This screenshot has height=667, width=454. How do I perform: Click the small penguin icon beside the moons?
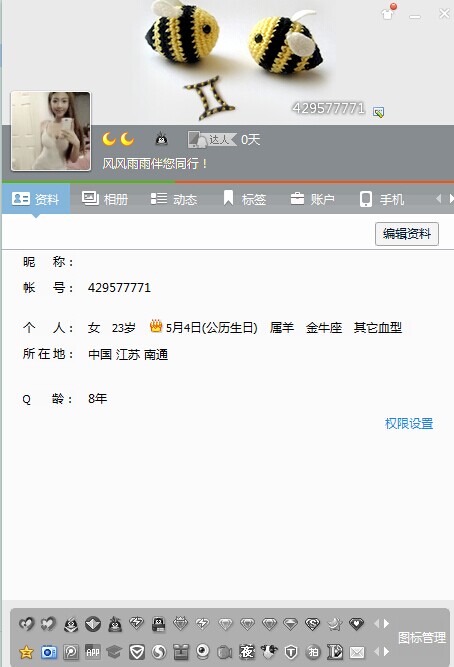161,139
